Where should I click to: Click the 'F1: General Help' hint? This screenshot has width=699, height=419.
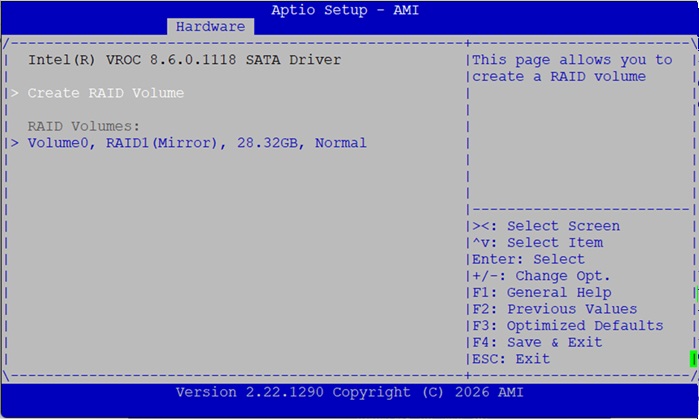tap(542, 292)
